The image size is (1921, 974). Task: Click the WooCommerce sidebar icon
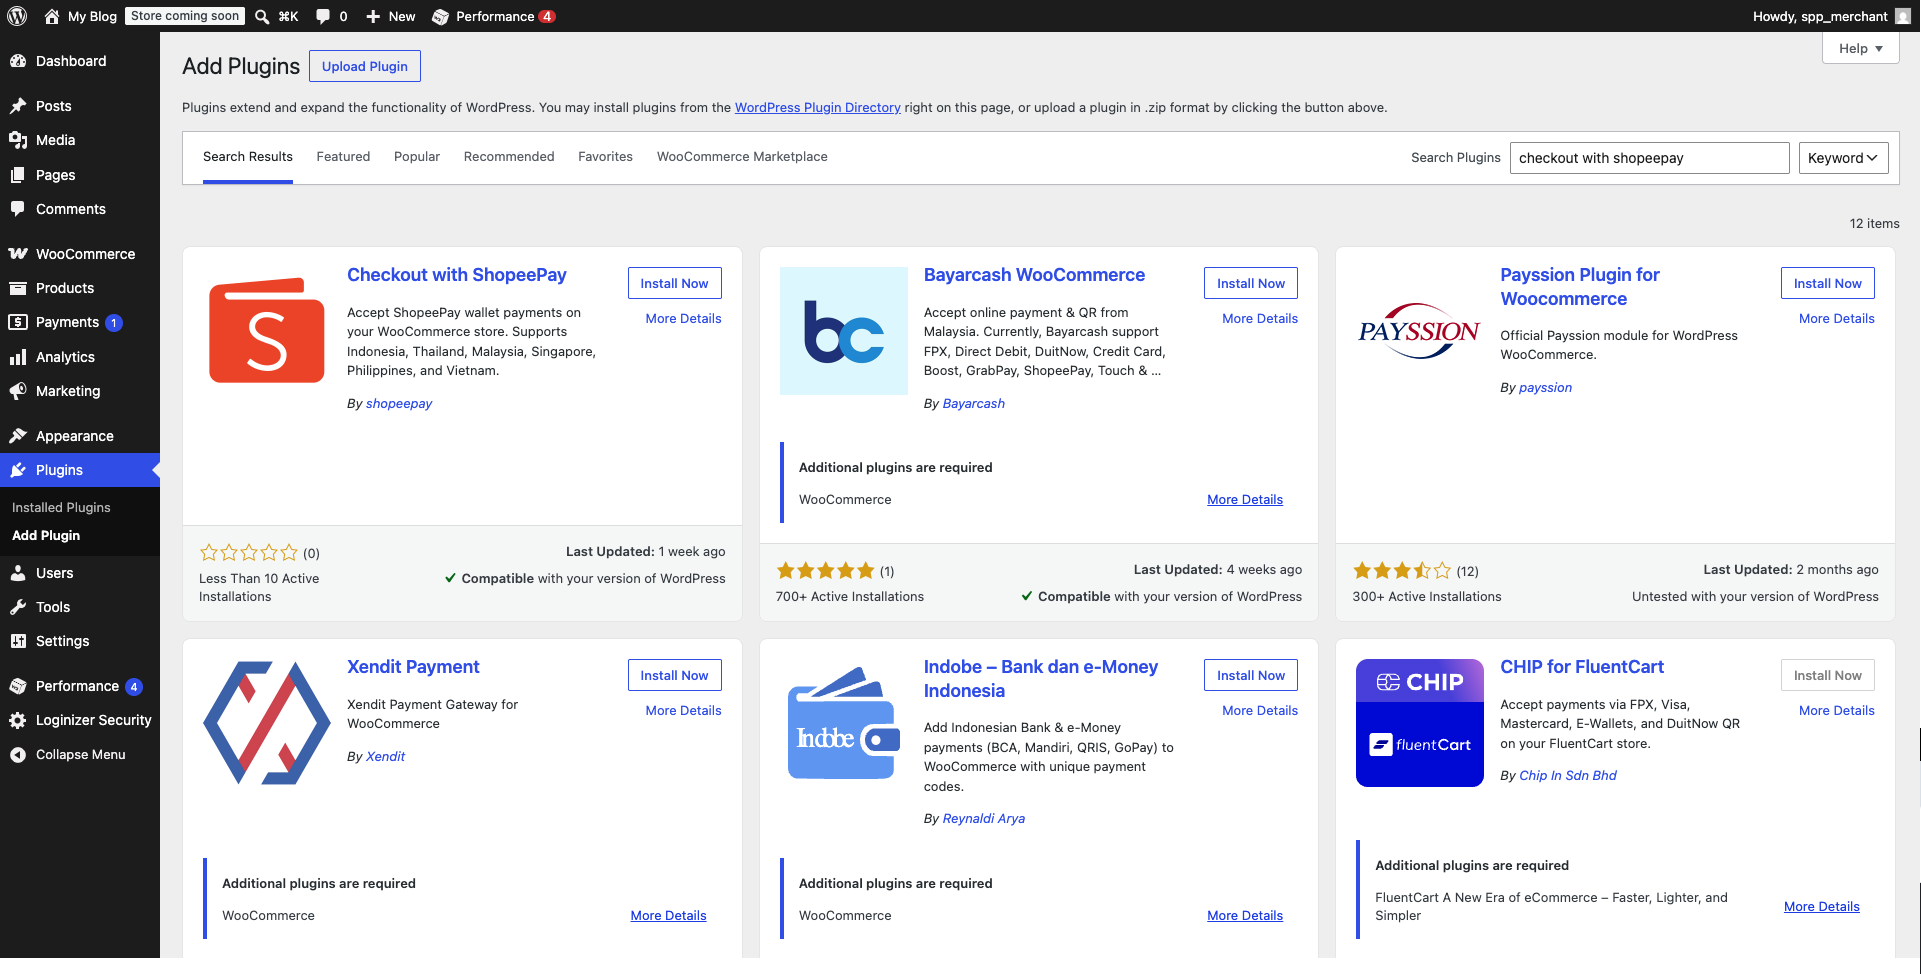click(x=18, y=254)
